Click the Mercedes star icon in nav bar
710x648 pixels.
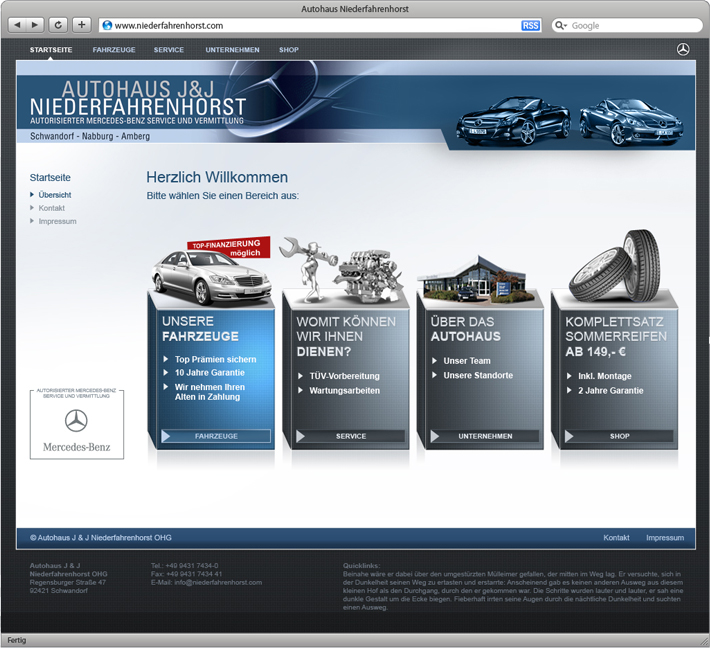[x=683, y=49]
